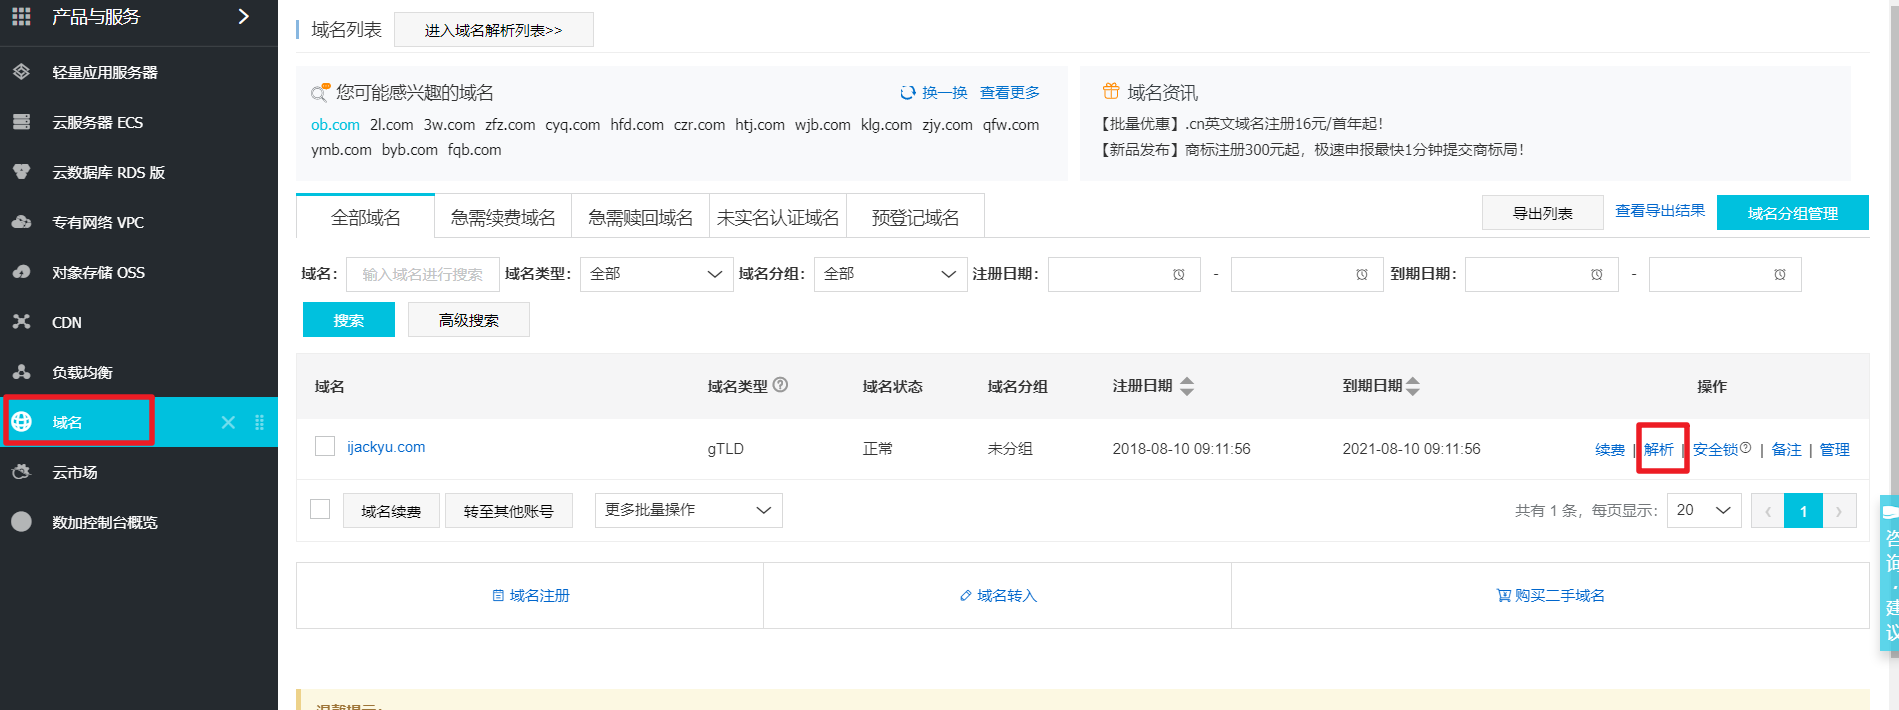1899x710 pixels.
Task: Switch to the 急需续费域名 tab
Action: coord(503,217)
